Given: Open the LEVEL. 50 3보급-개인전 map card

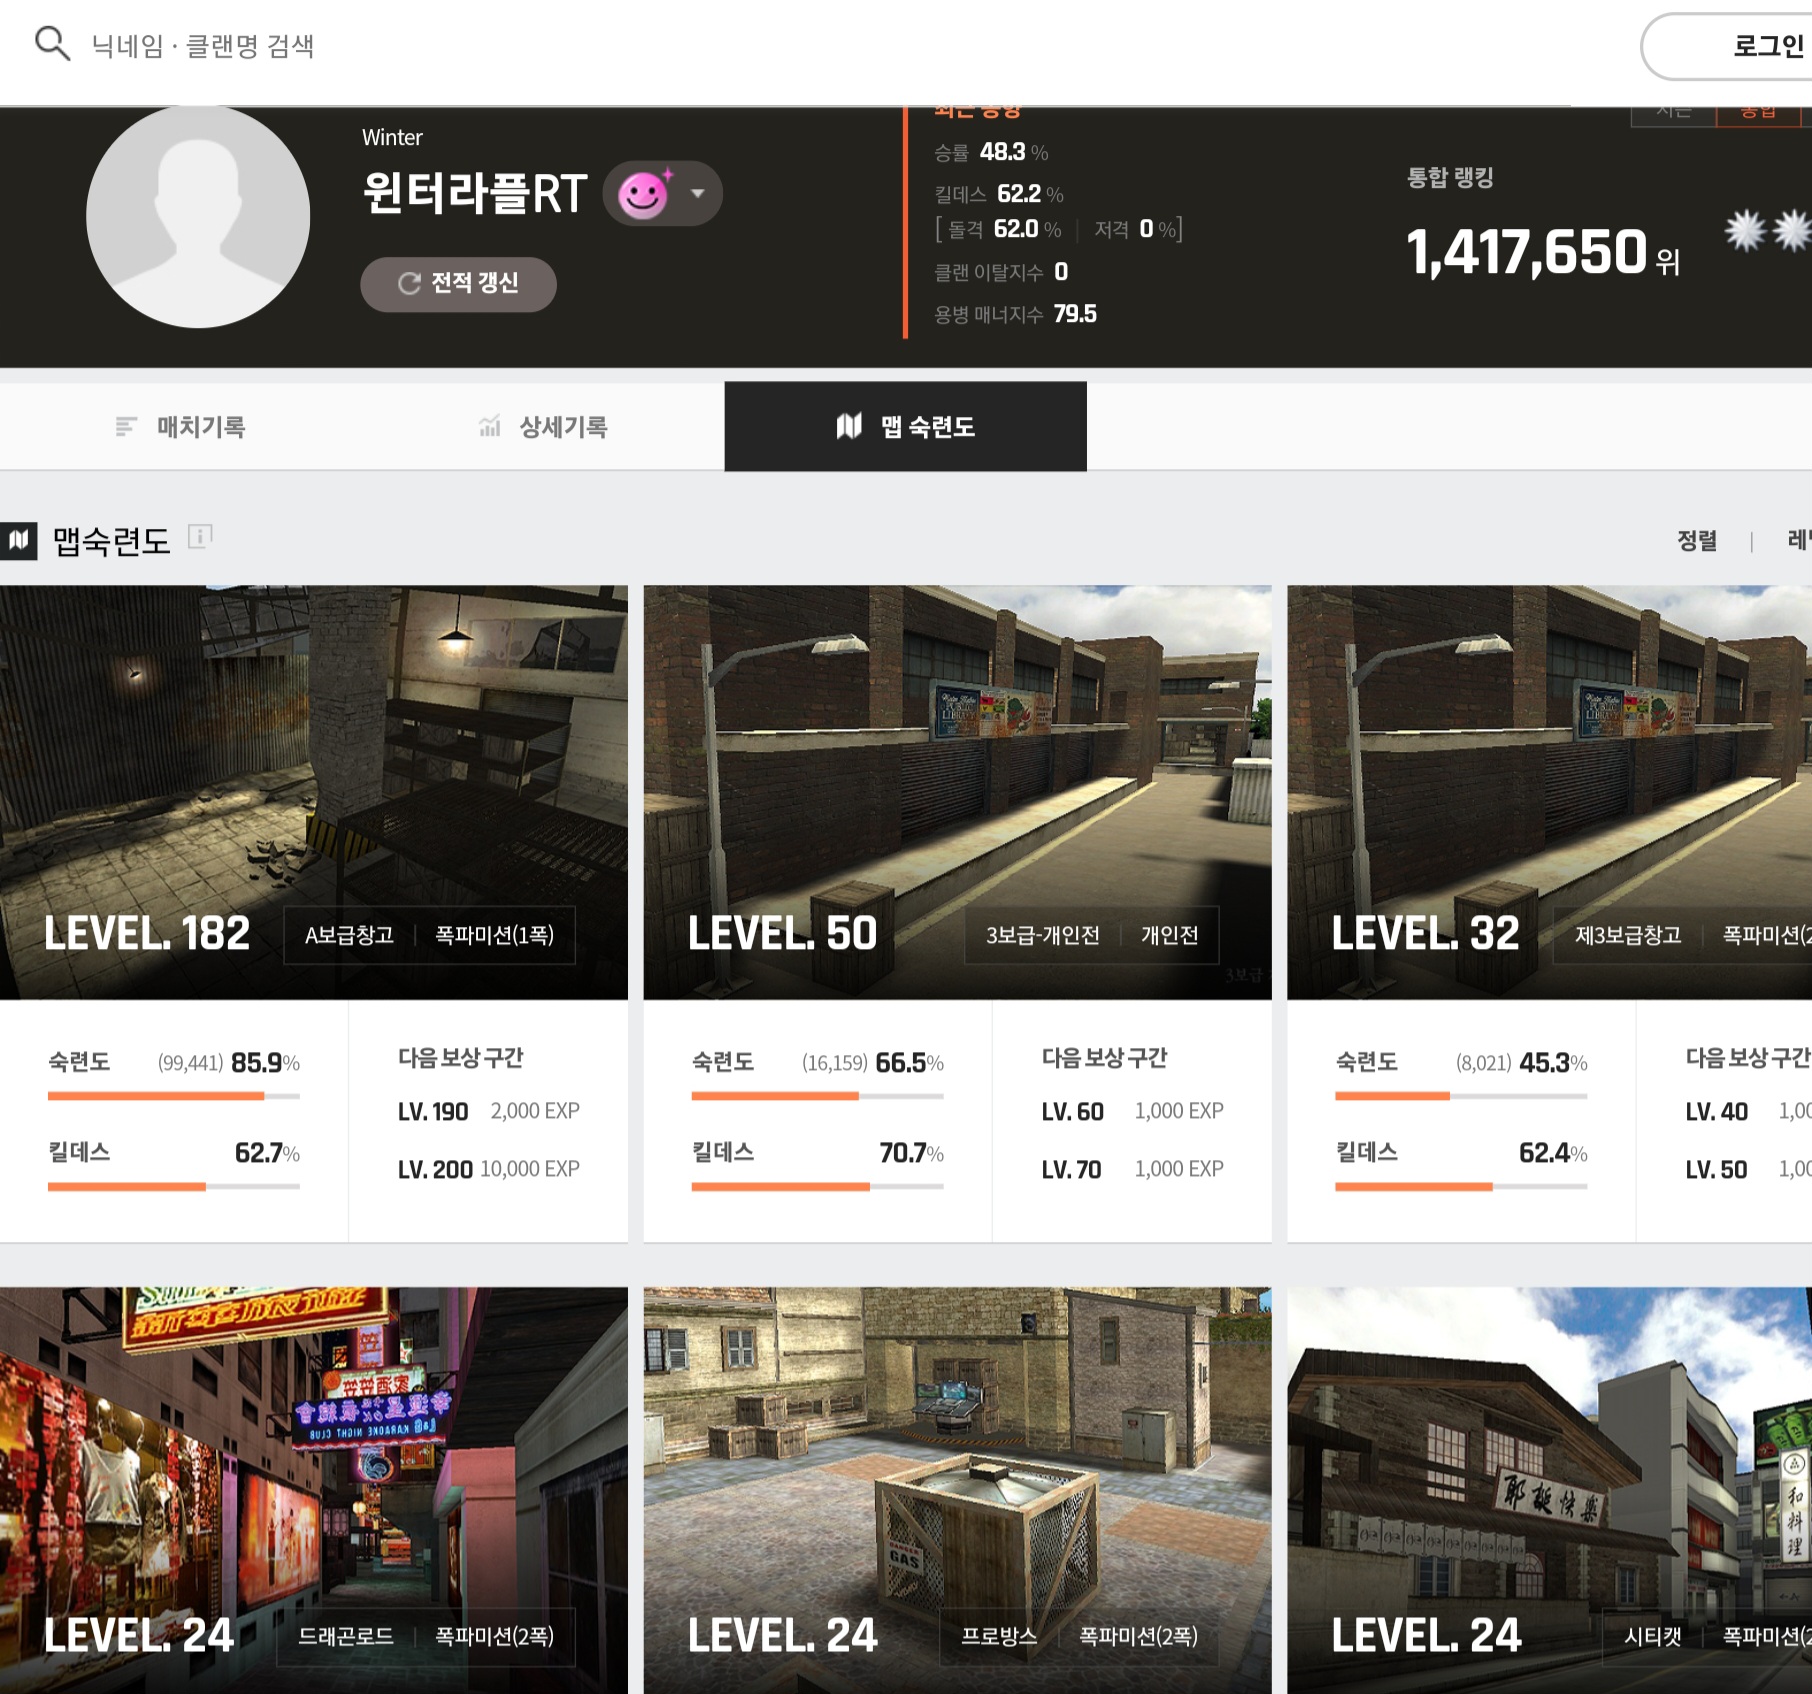Looking at the screenshot, I should [957, 790].
